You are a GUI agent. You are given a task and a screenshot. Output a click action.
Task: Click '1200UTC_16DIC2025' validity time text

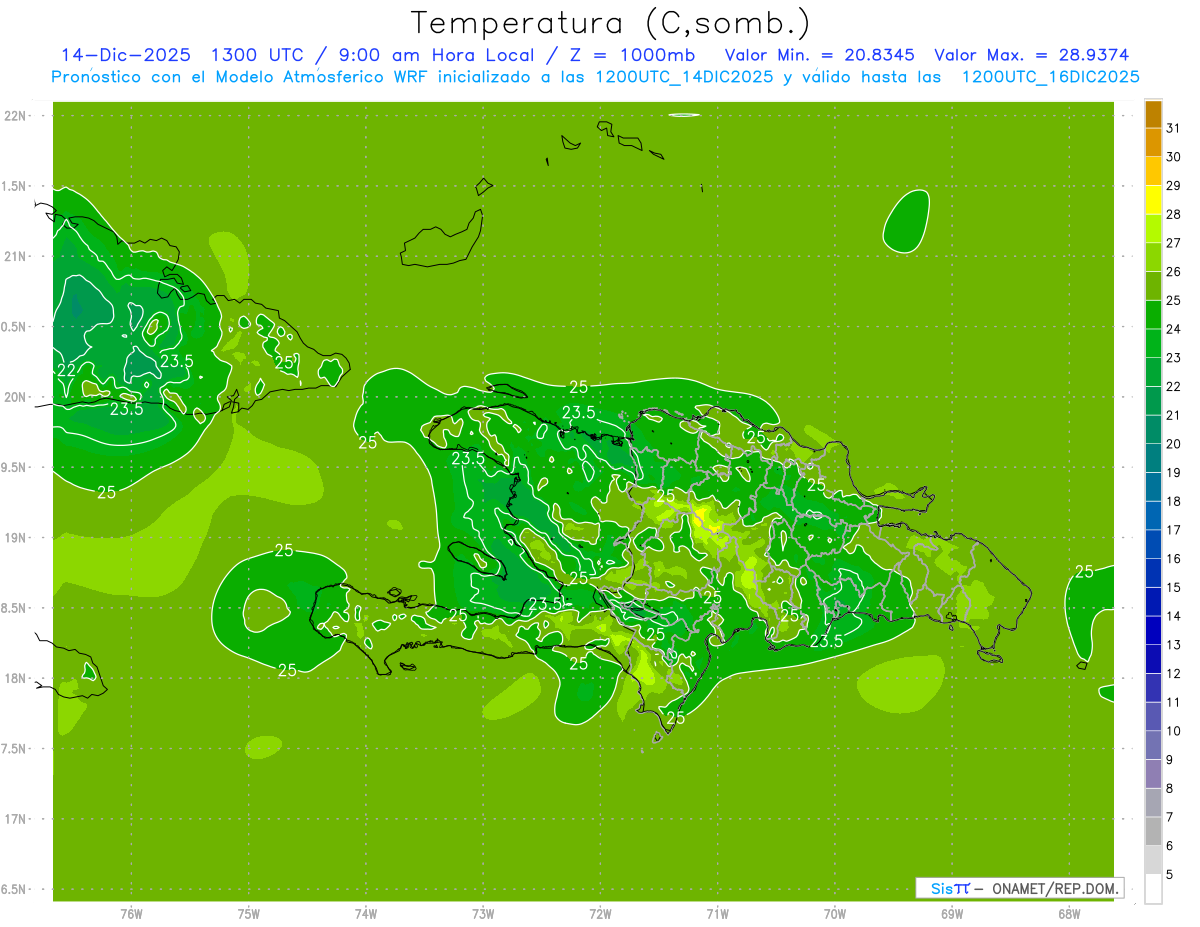pyautogui.click(x=1051, y=77)
